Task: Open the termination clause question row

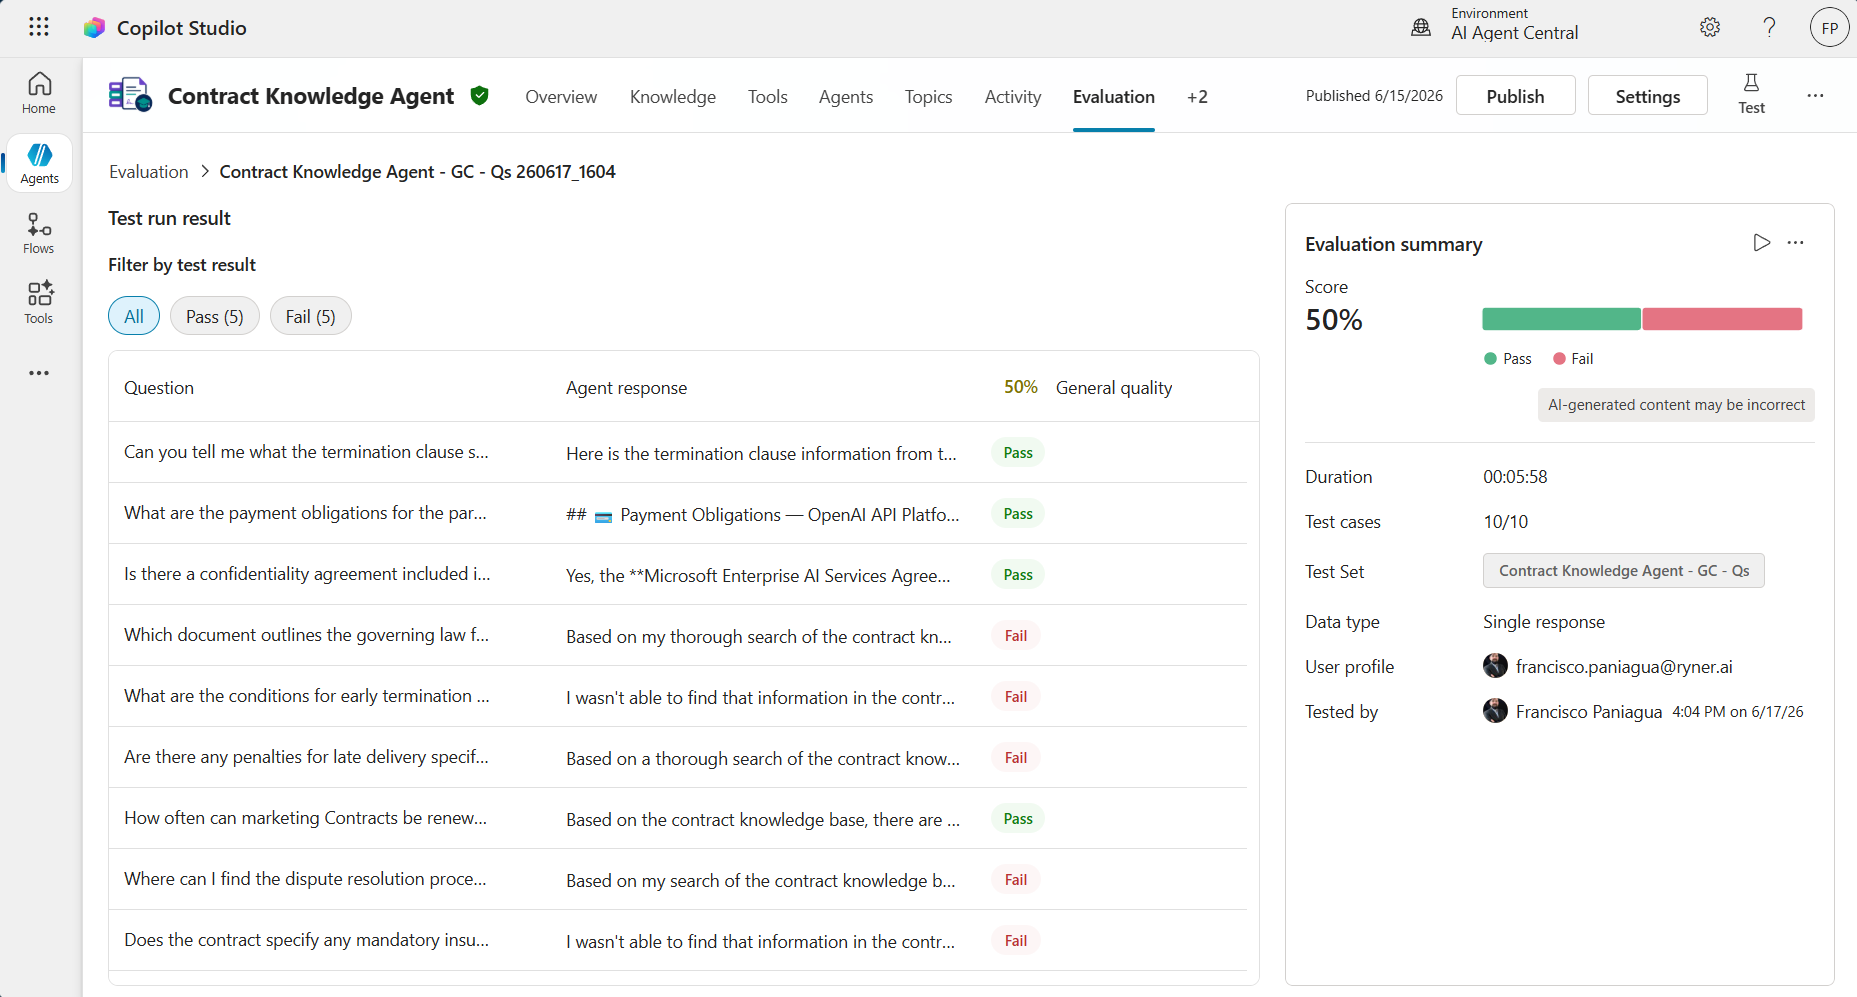Action: 678,453
